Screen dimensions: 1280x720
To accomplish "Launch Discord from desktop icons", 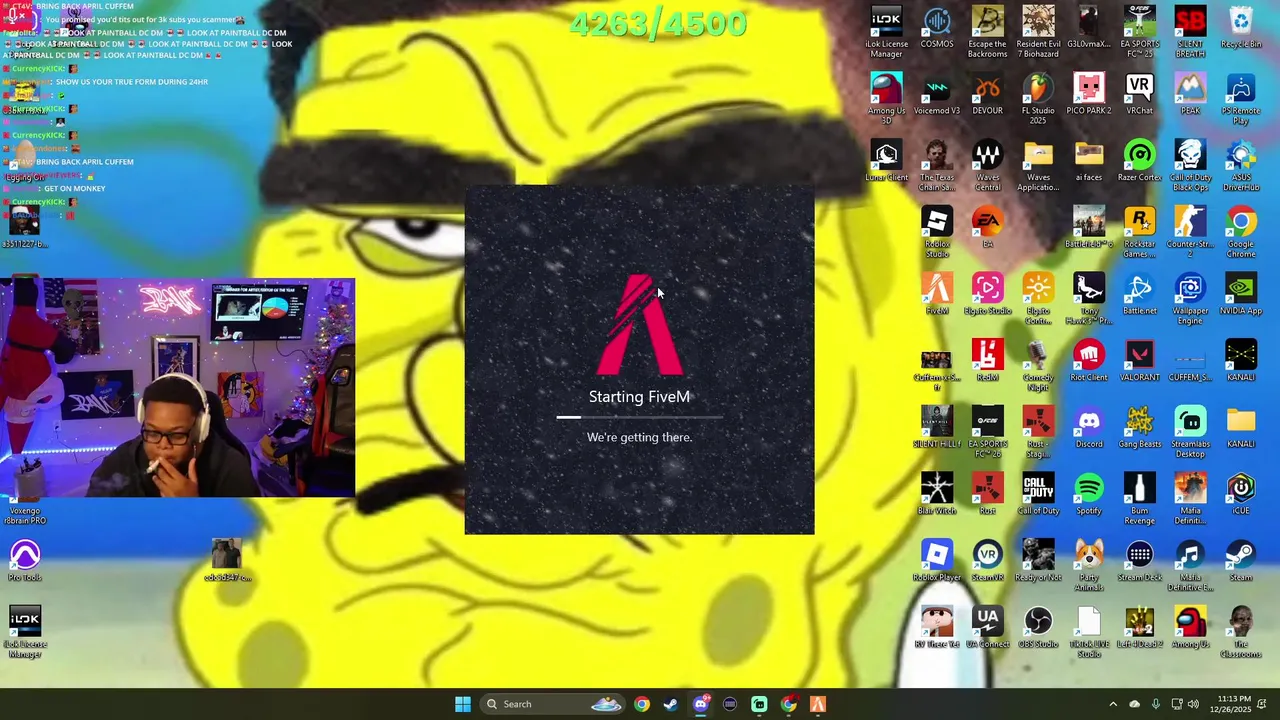I will [x=1089, y=428].
